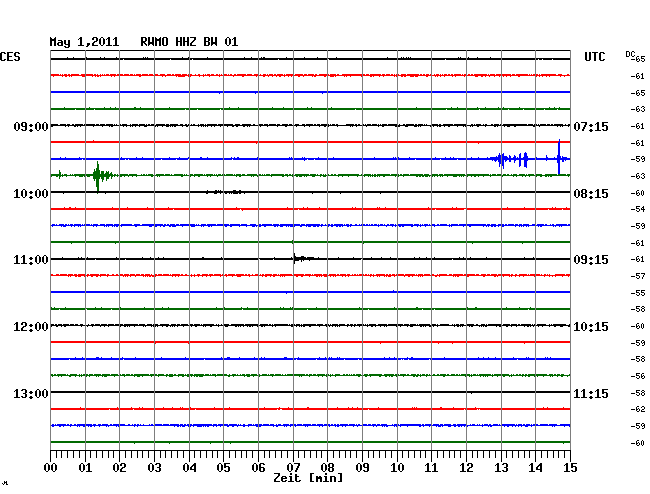Select minute label '03' on the time axis
650x494 pixels.
[x=154, y=467]
